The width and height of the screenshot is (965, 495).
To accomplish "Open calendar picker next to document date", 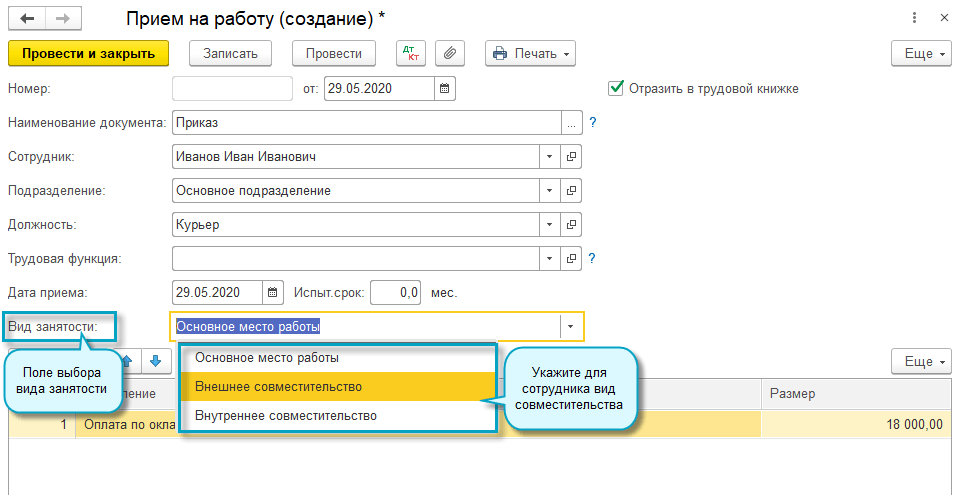I will pyautogui.click(x=446, y=89).
